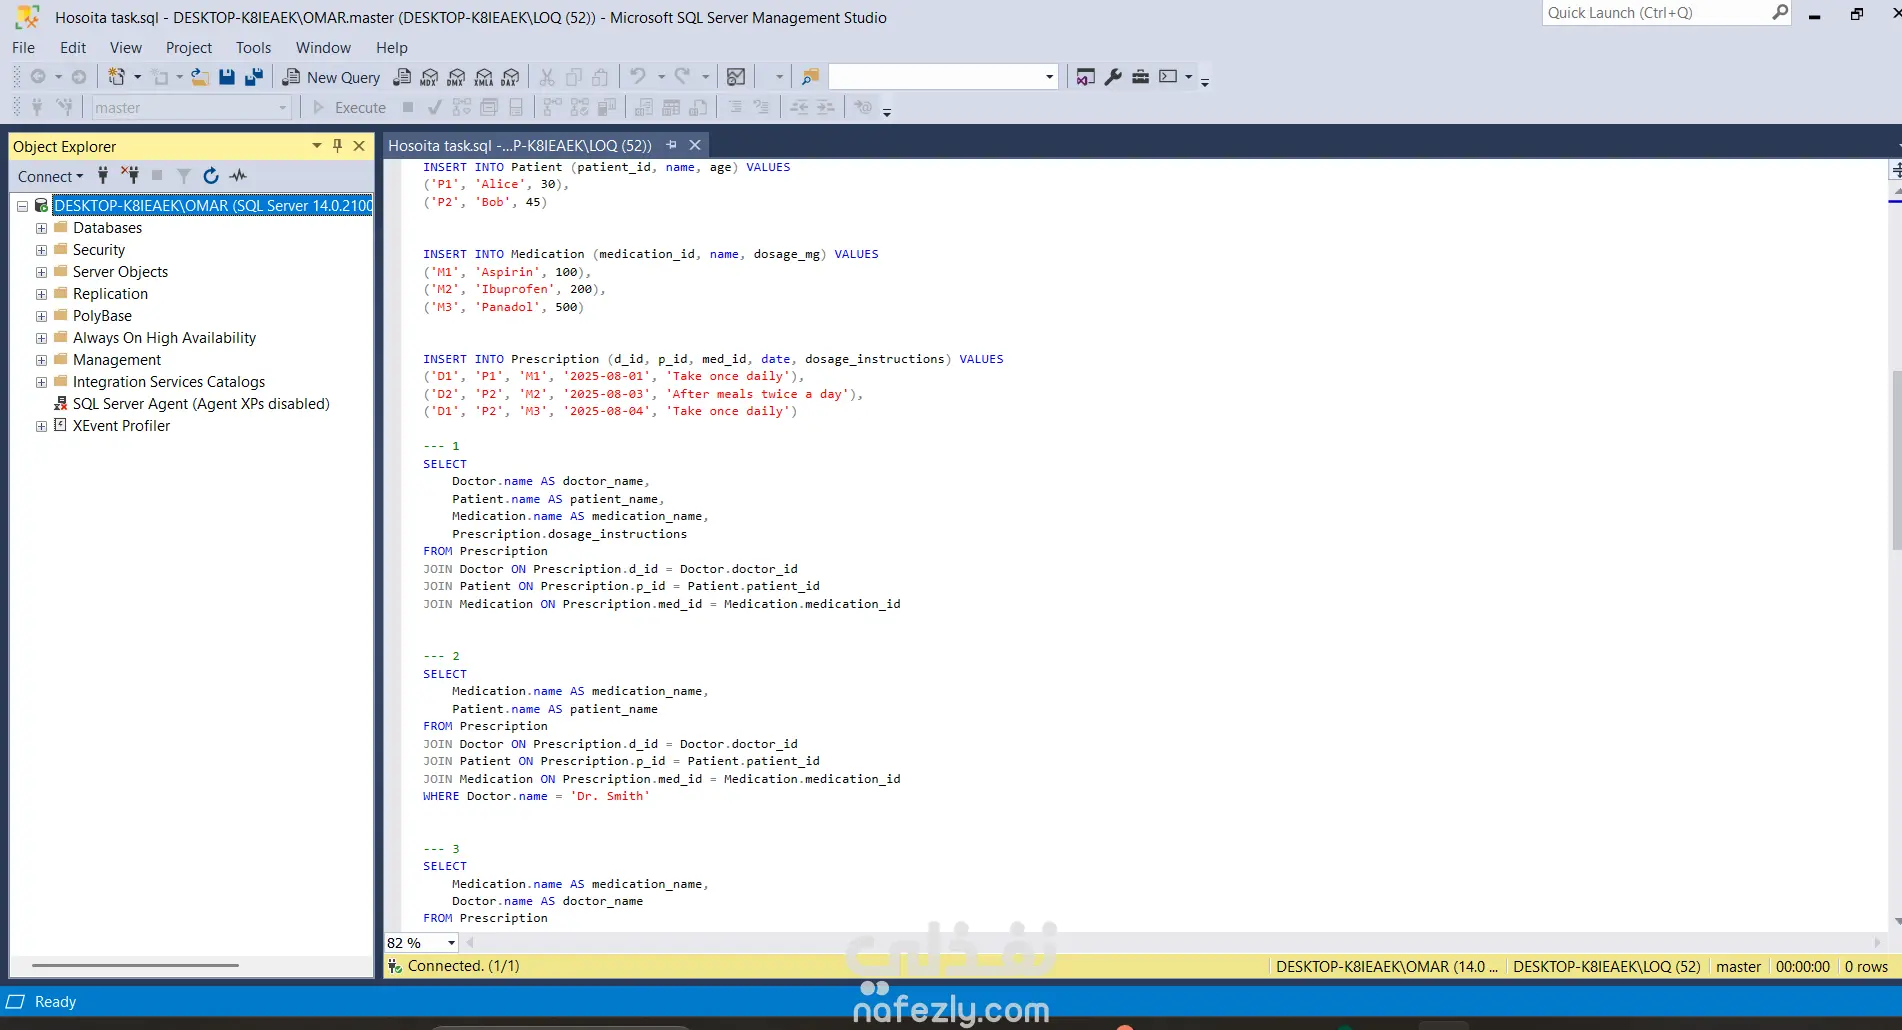The image size is (1902, 1030).
Task: Toggle pin on Hosoita task.sql tab
Action: [671, 145]
